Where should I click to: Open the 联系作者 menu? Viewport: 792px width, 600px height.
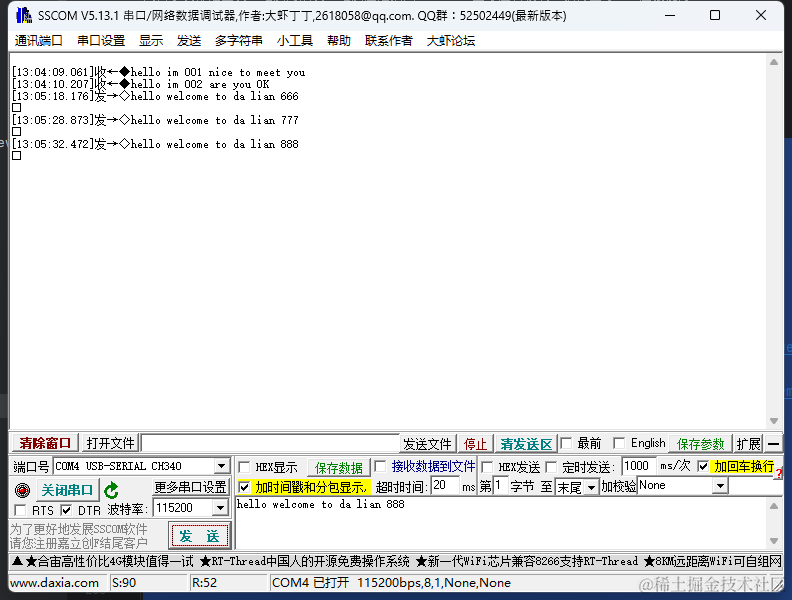pos(389,40)
